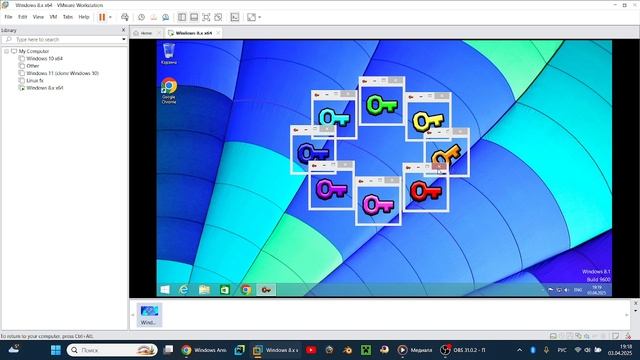
Task: Launch Internet Explorer from guest taskbar
Action: coord(184,289)
